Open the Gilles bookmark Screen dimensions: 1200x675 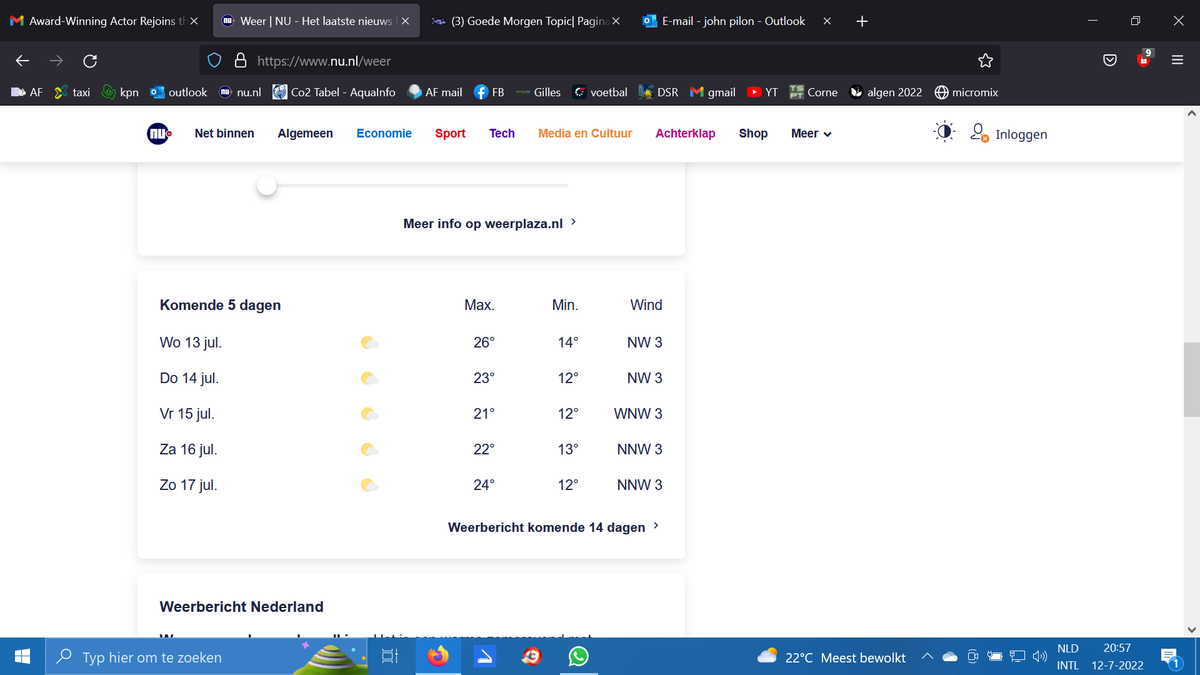pyautogui.click(x=538, y=92)
